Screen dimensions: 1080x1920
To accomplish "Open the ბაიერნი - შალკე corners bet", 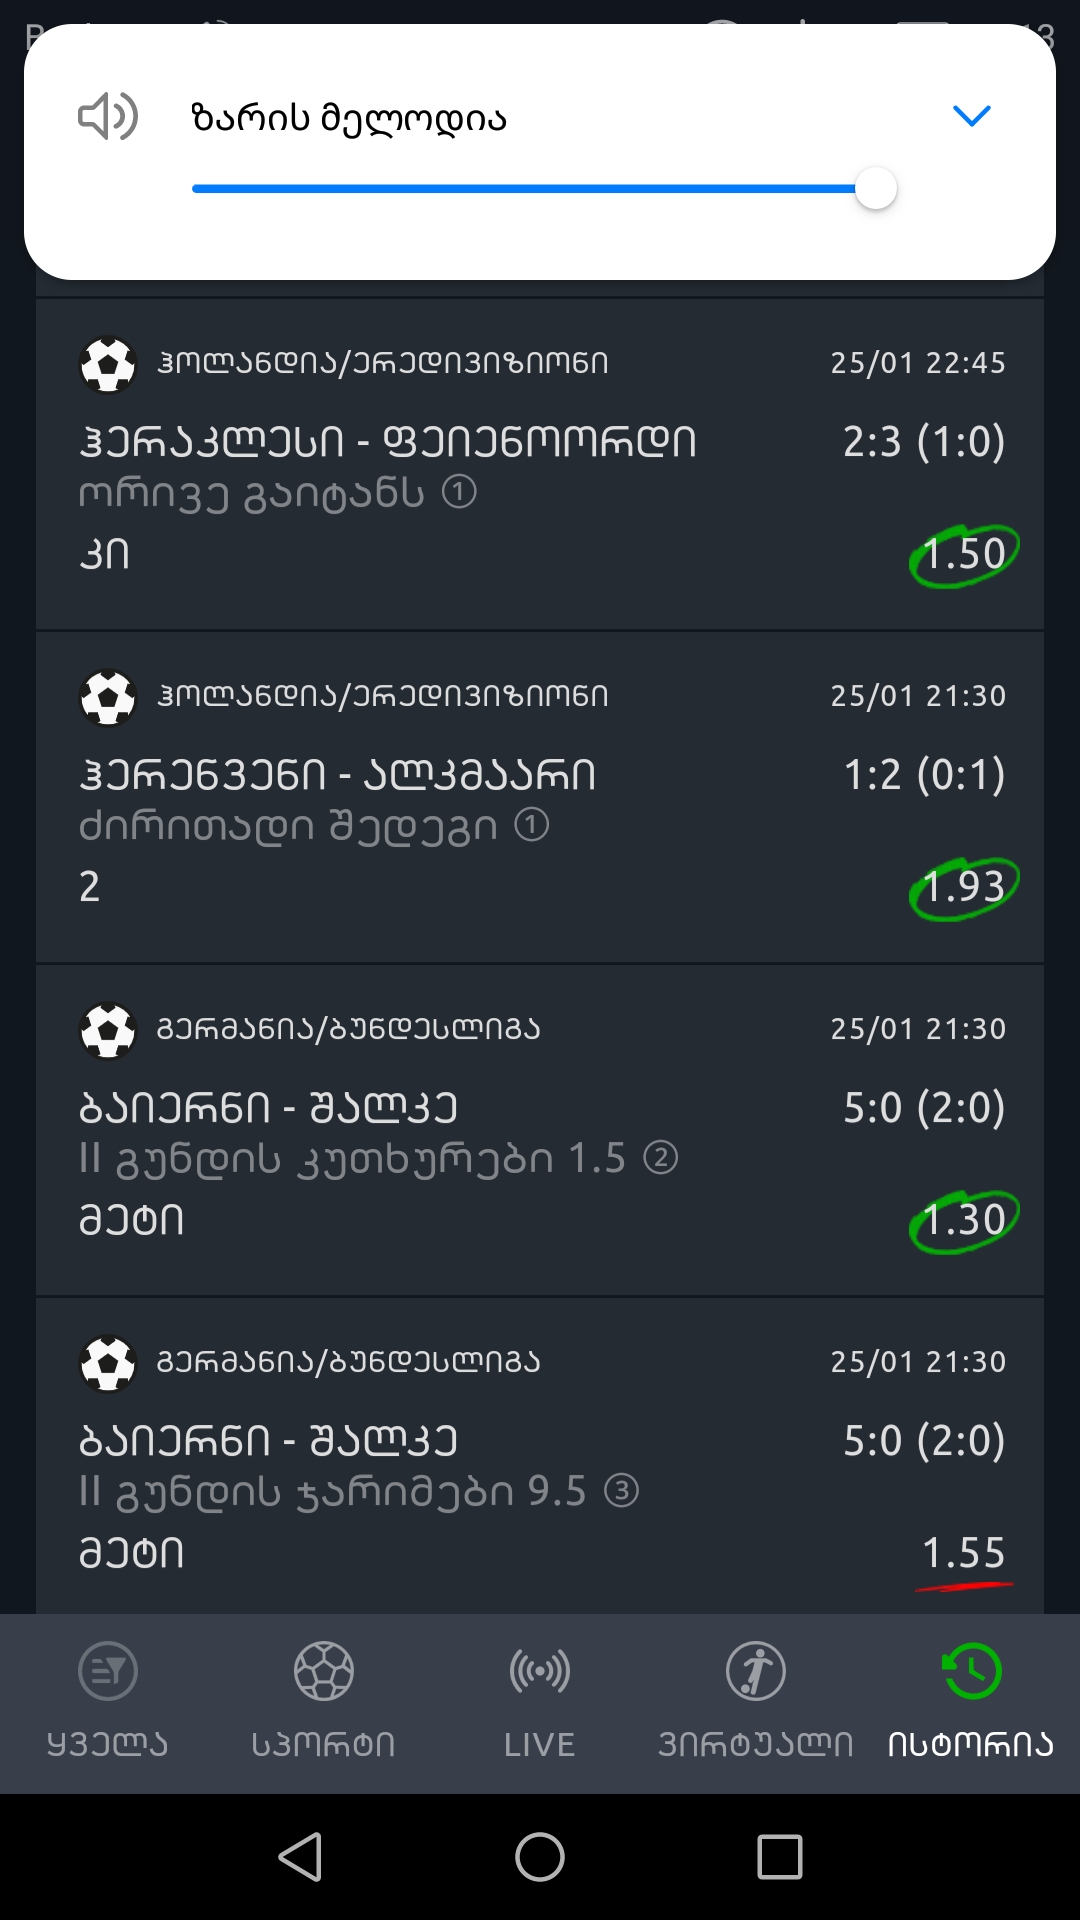I will [x=540, y=1130].
